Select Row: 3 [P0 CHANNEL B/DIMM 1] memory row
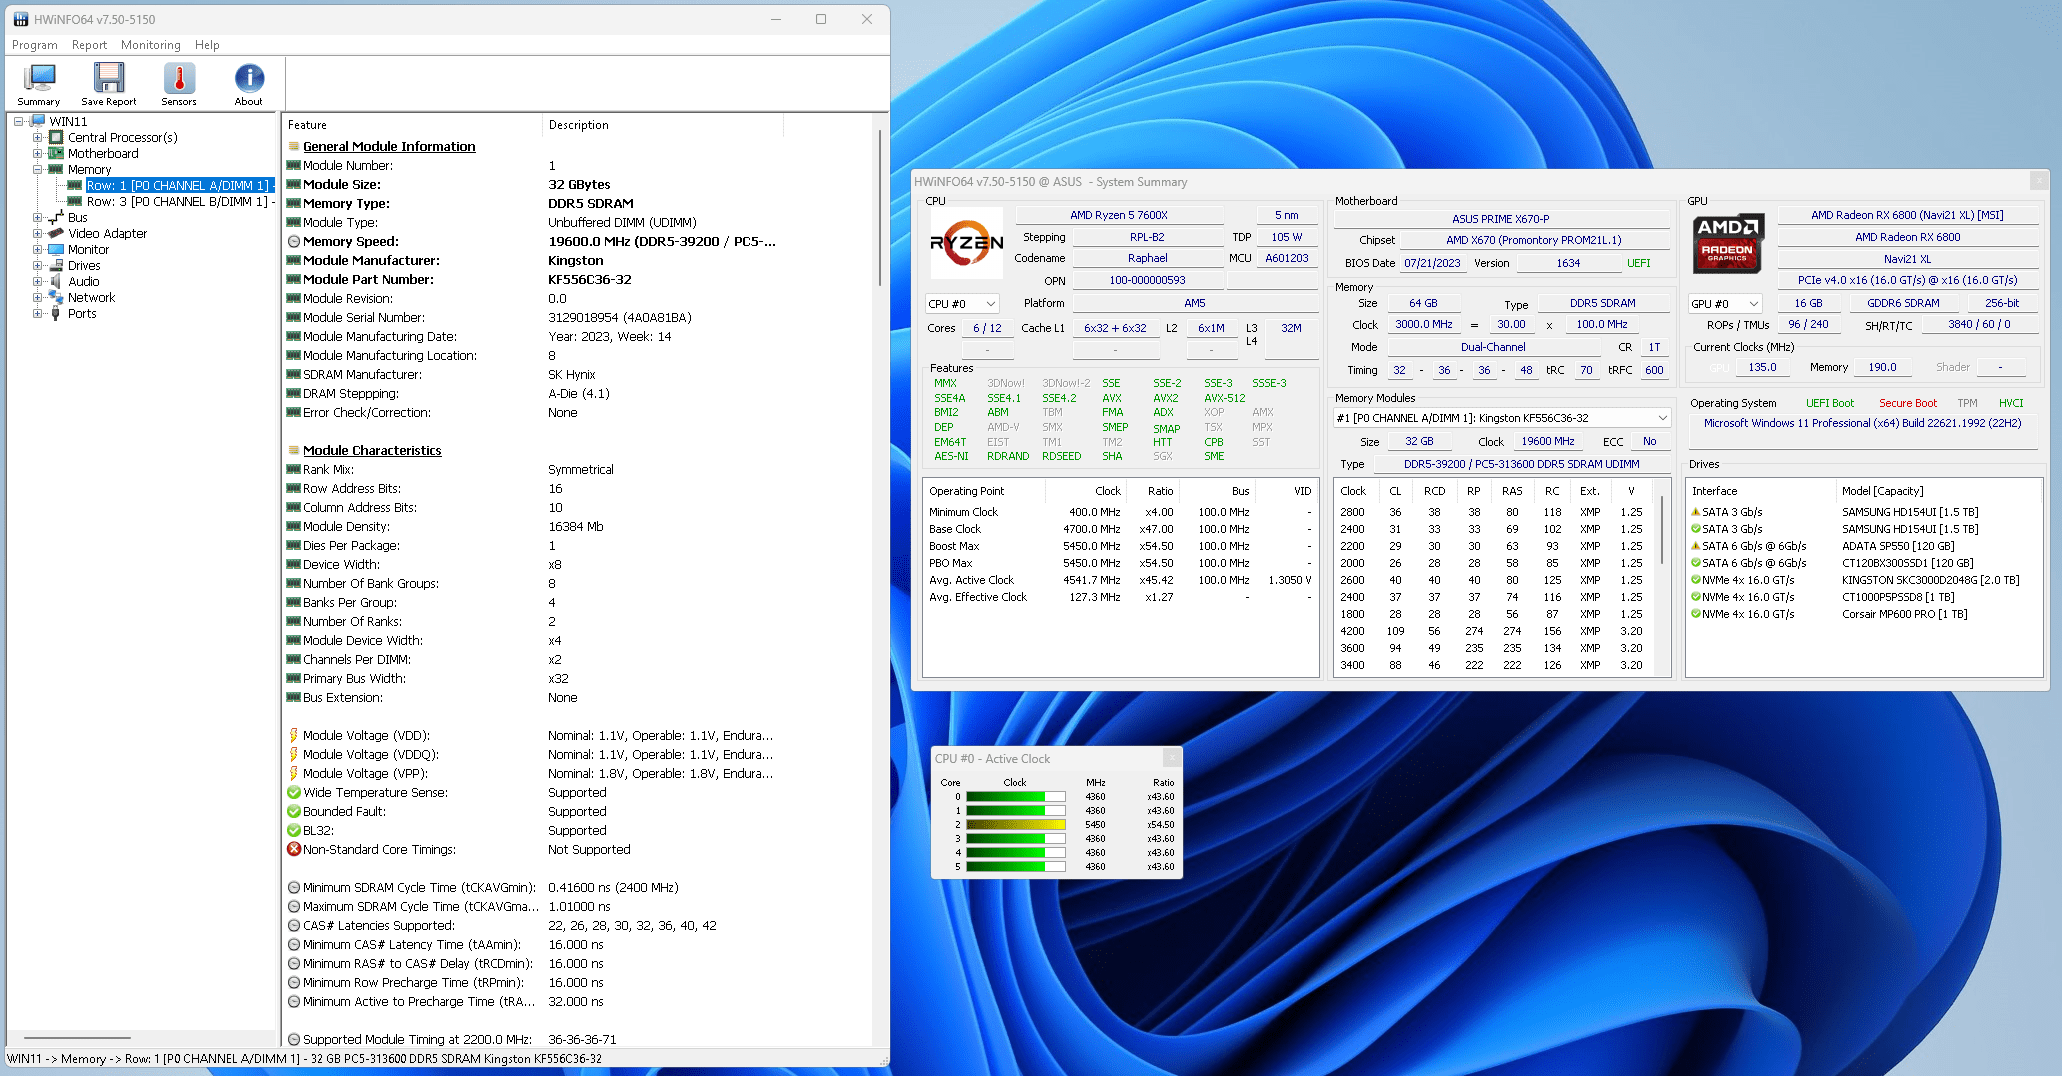The height and width of the screenshot is (1076, 2062). point(180,201)
